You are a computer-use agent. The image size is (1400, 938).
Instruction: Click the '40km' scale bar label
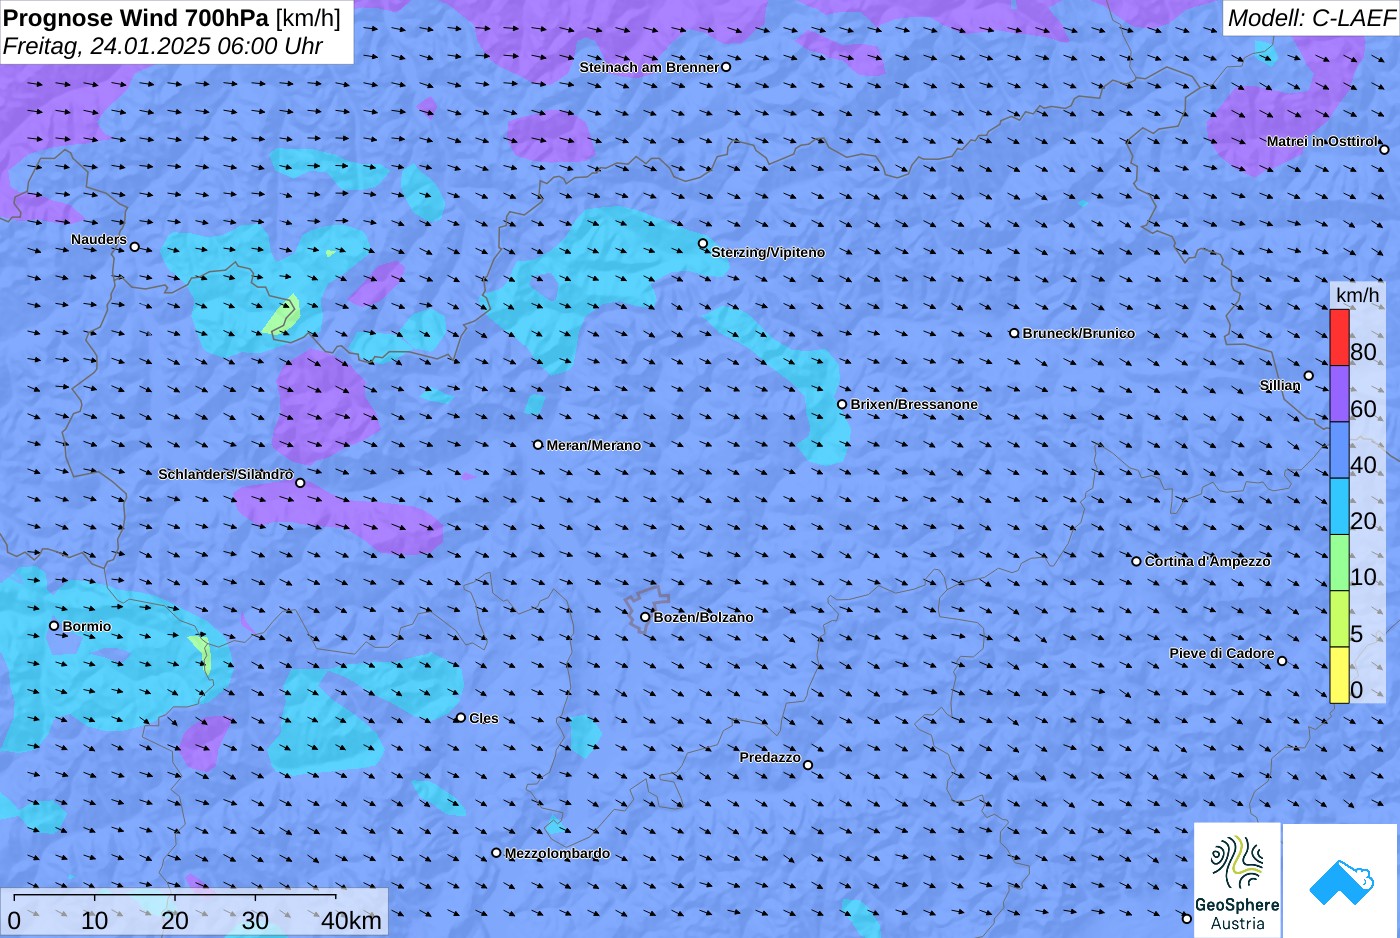click(x=351, y=920)
